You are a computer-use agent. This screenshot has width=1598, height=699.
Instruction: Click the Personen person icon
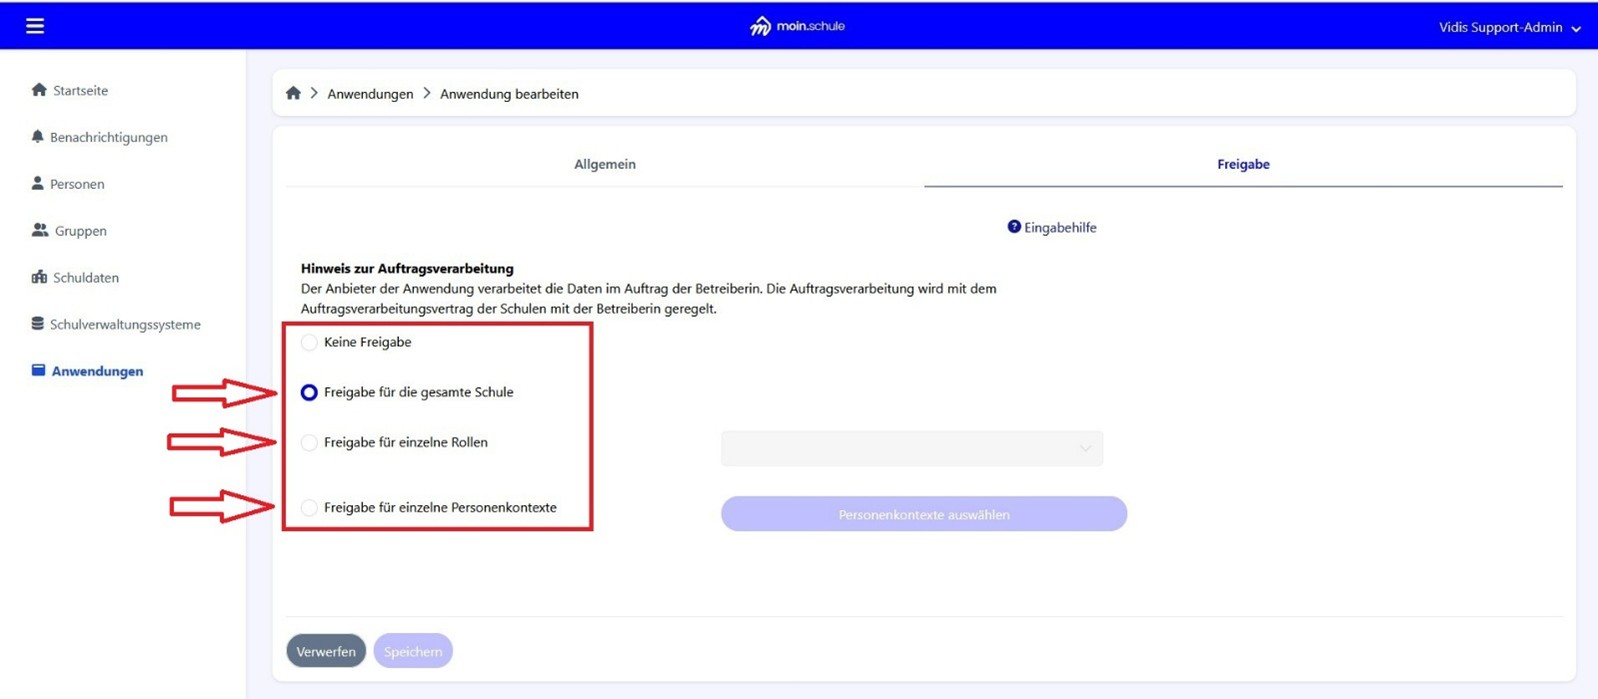tap(37, 184)
